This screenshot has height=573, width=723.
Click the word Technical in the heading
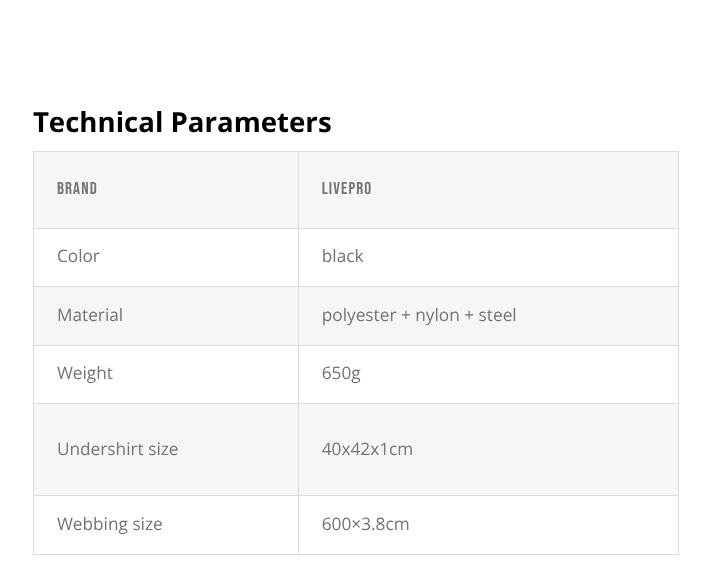97,122
